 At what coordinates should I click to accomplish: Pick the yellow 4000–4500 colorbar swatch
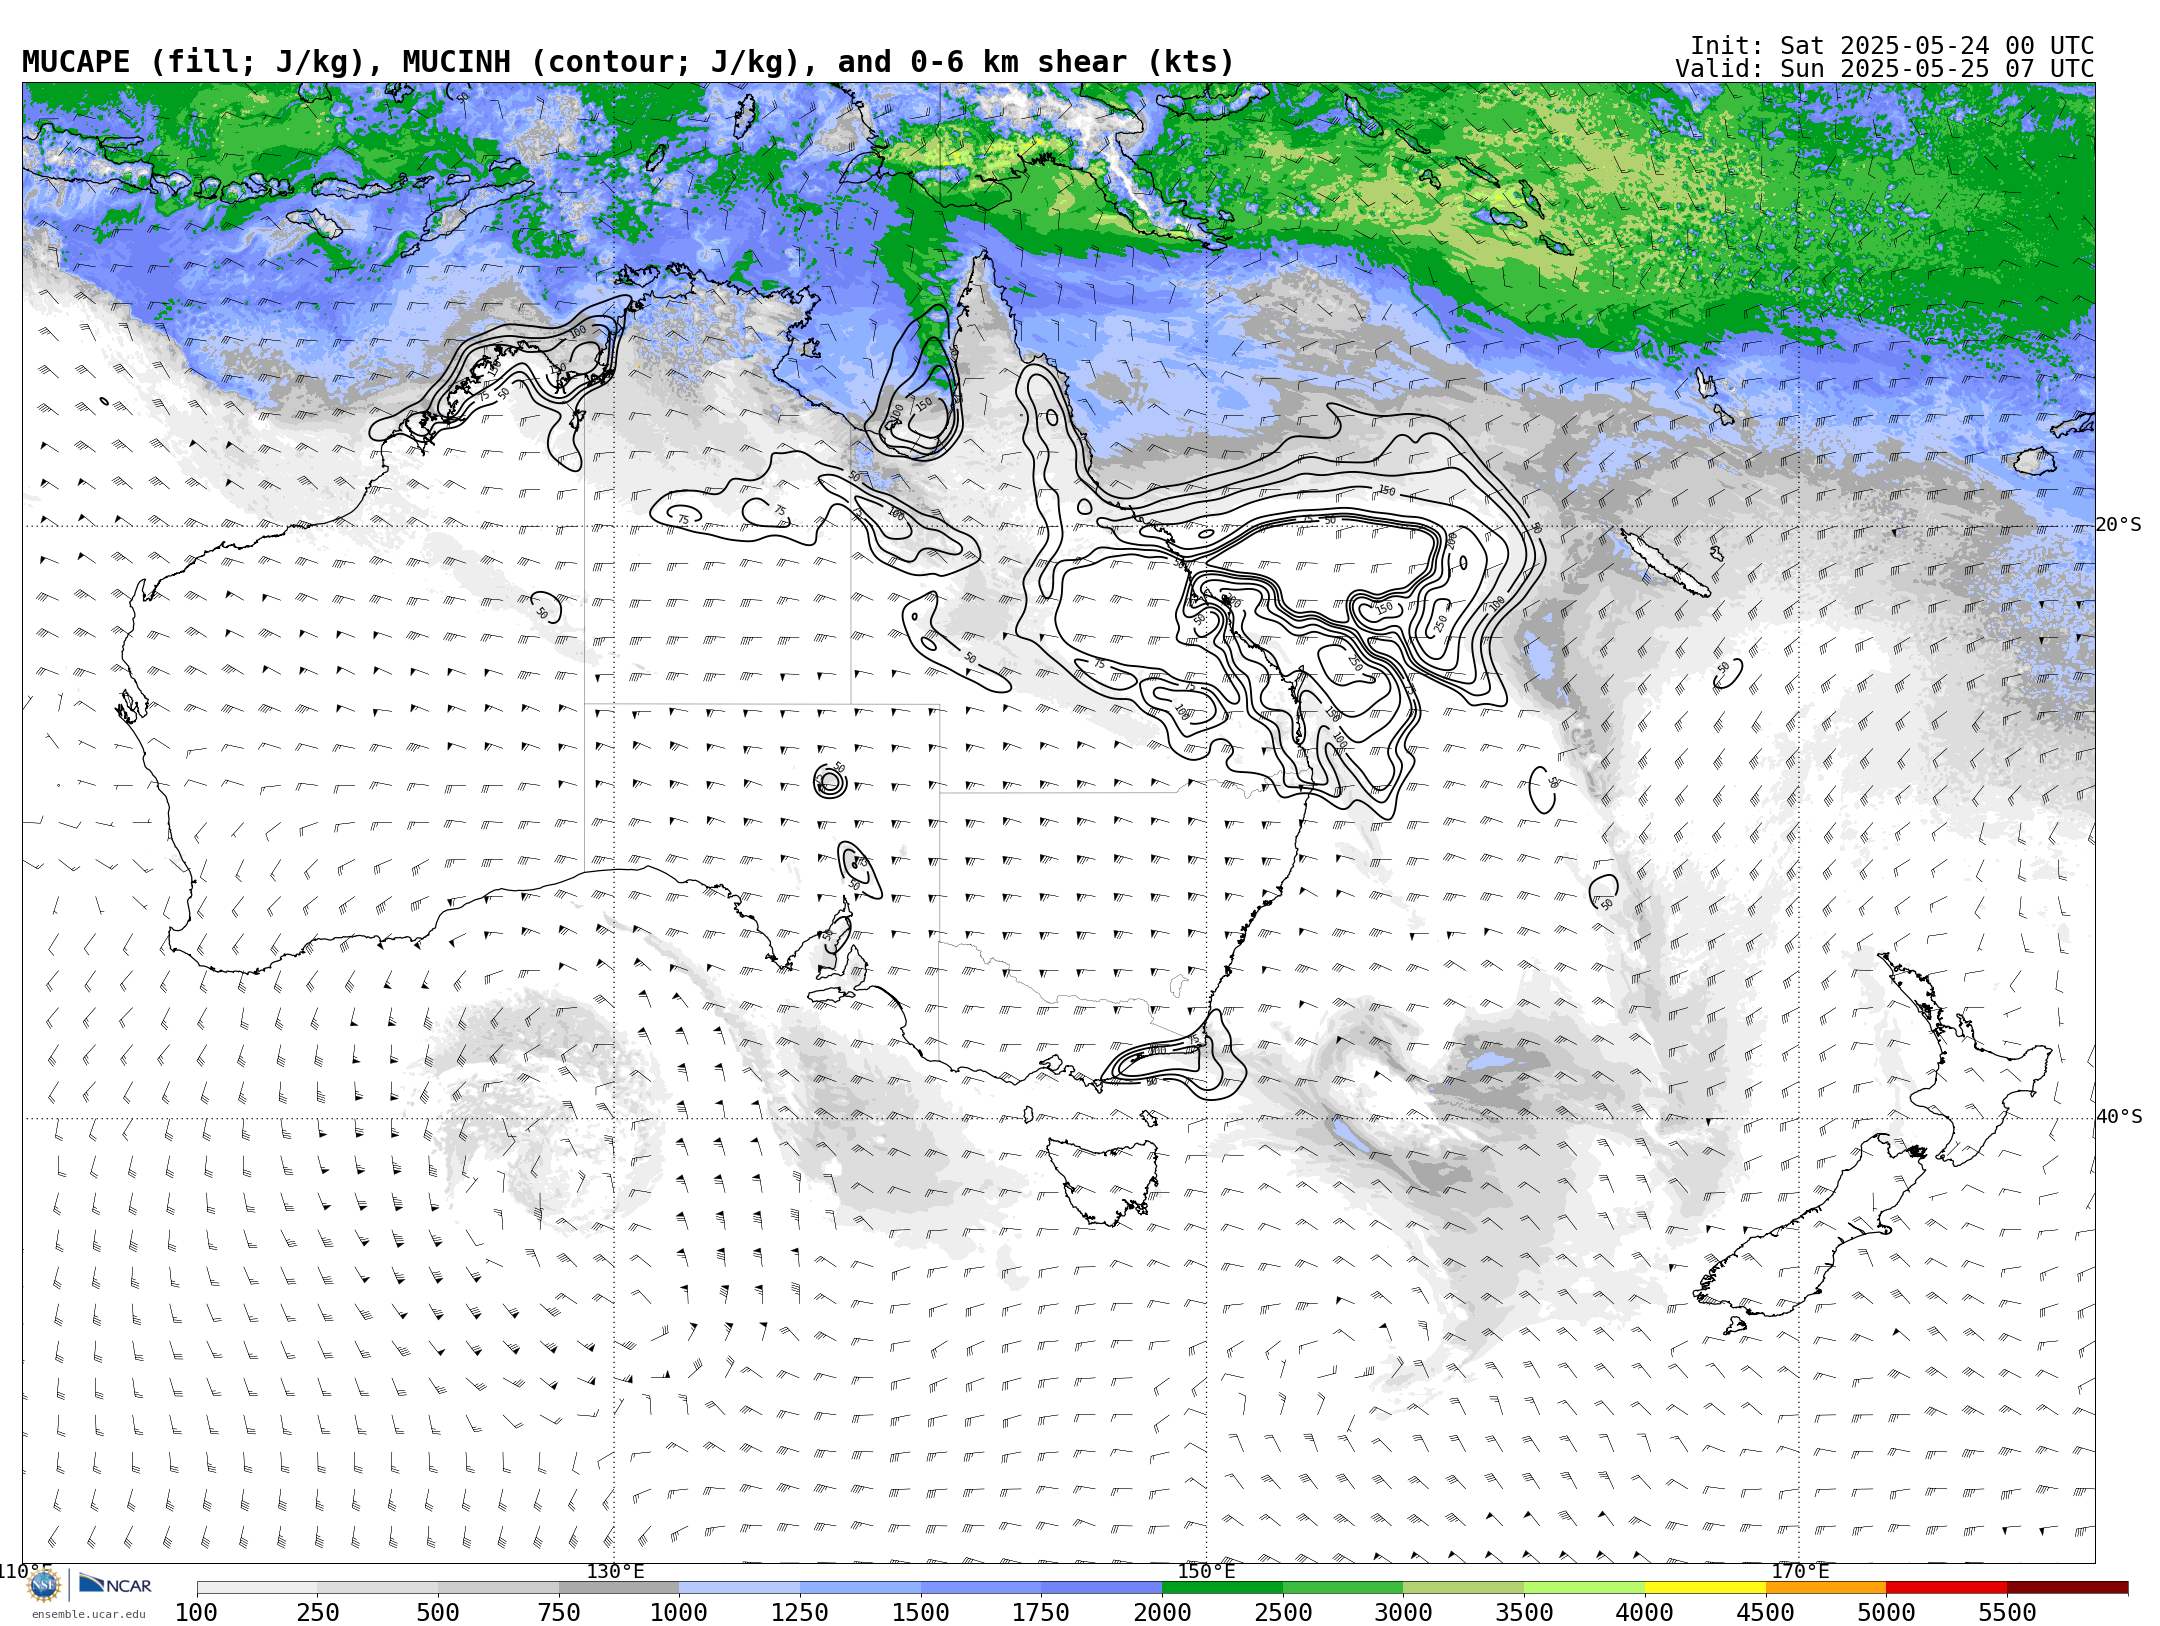click(1705, 1588)
